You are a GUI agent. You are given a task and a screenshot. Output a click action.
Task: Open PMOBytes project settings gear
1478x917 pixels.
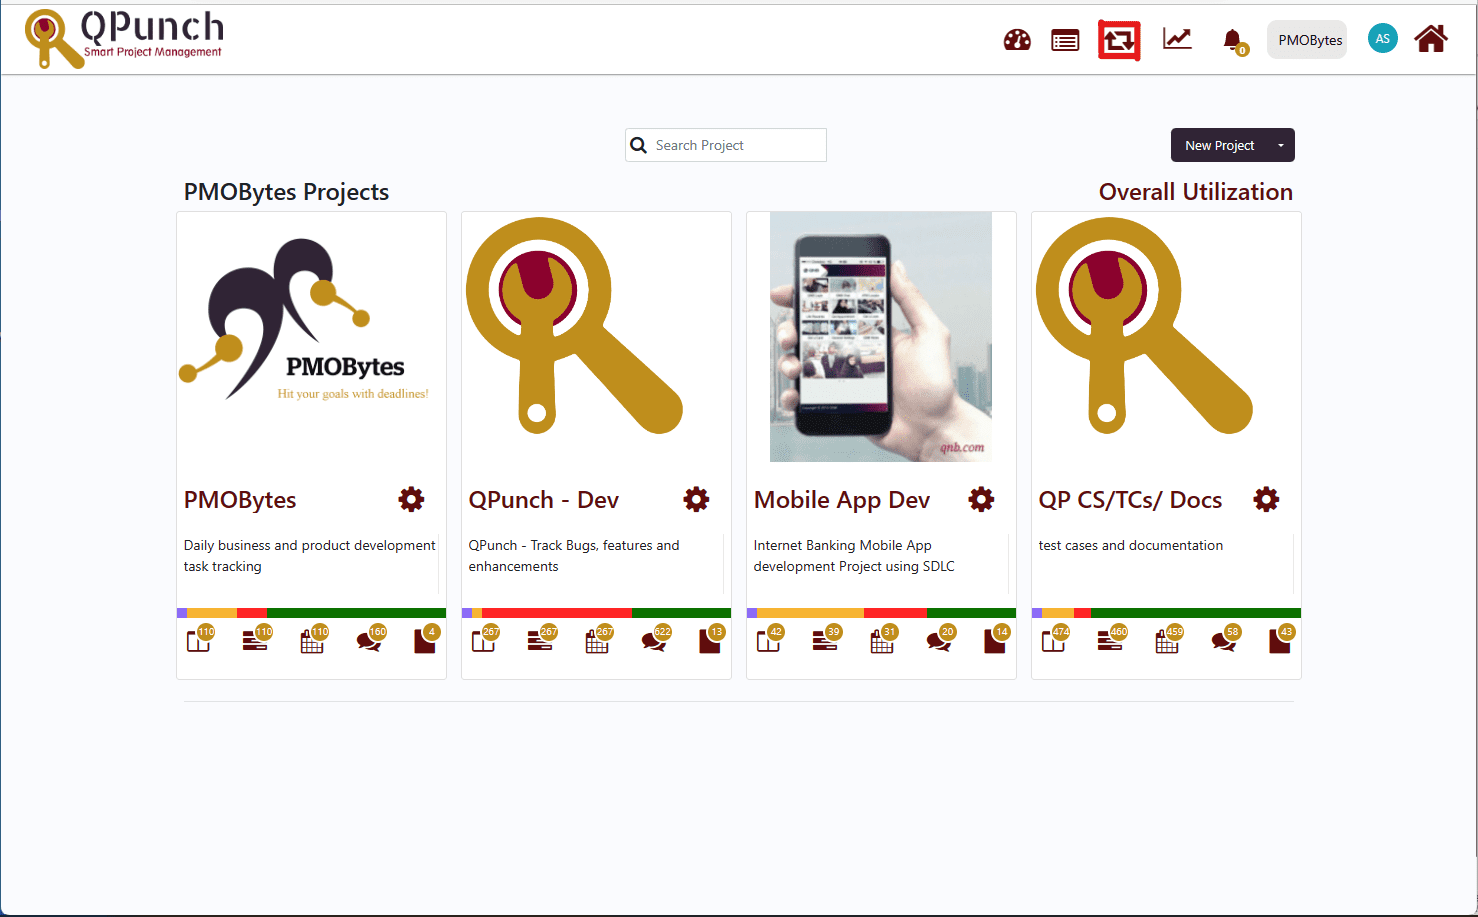411,499
